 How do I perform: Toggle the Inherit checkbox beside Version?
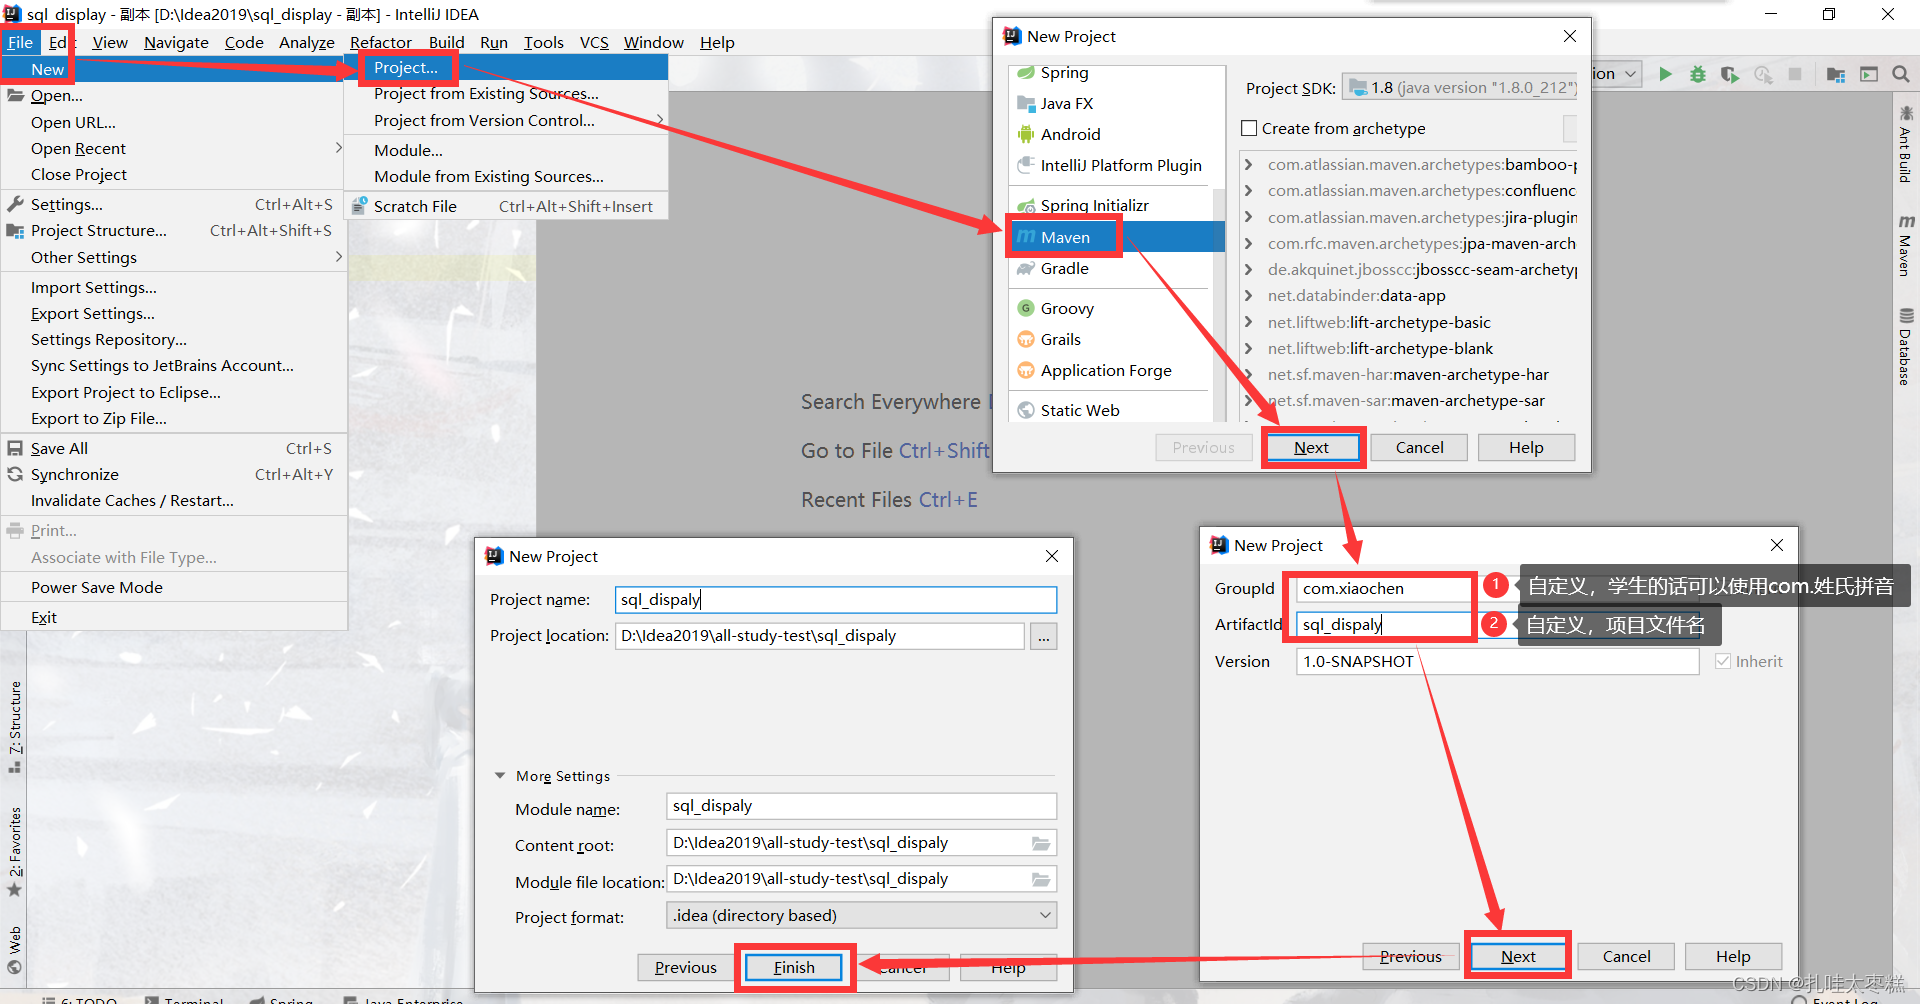coord(1723,661)
